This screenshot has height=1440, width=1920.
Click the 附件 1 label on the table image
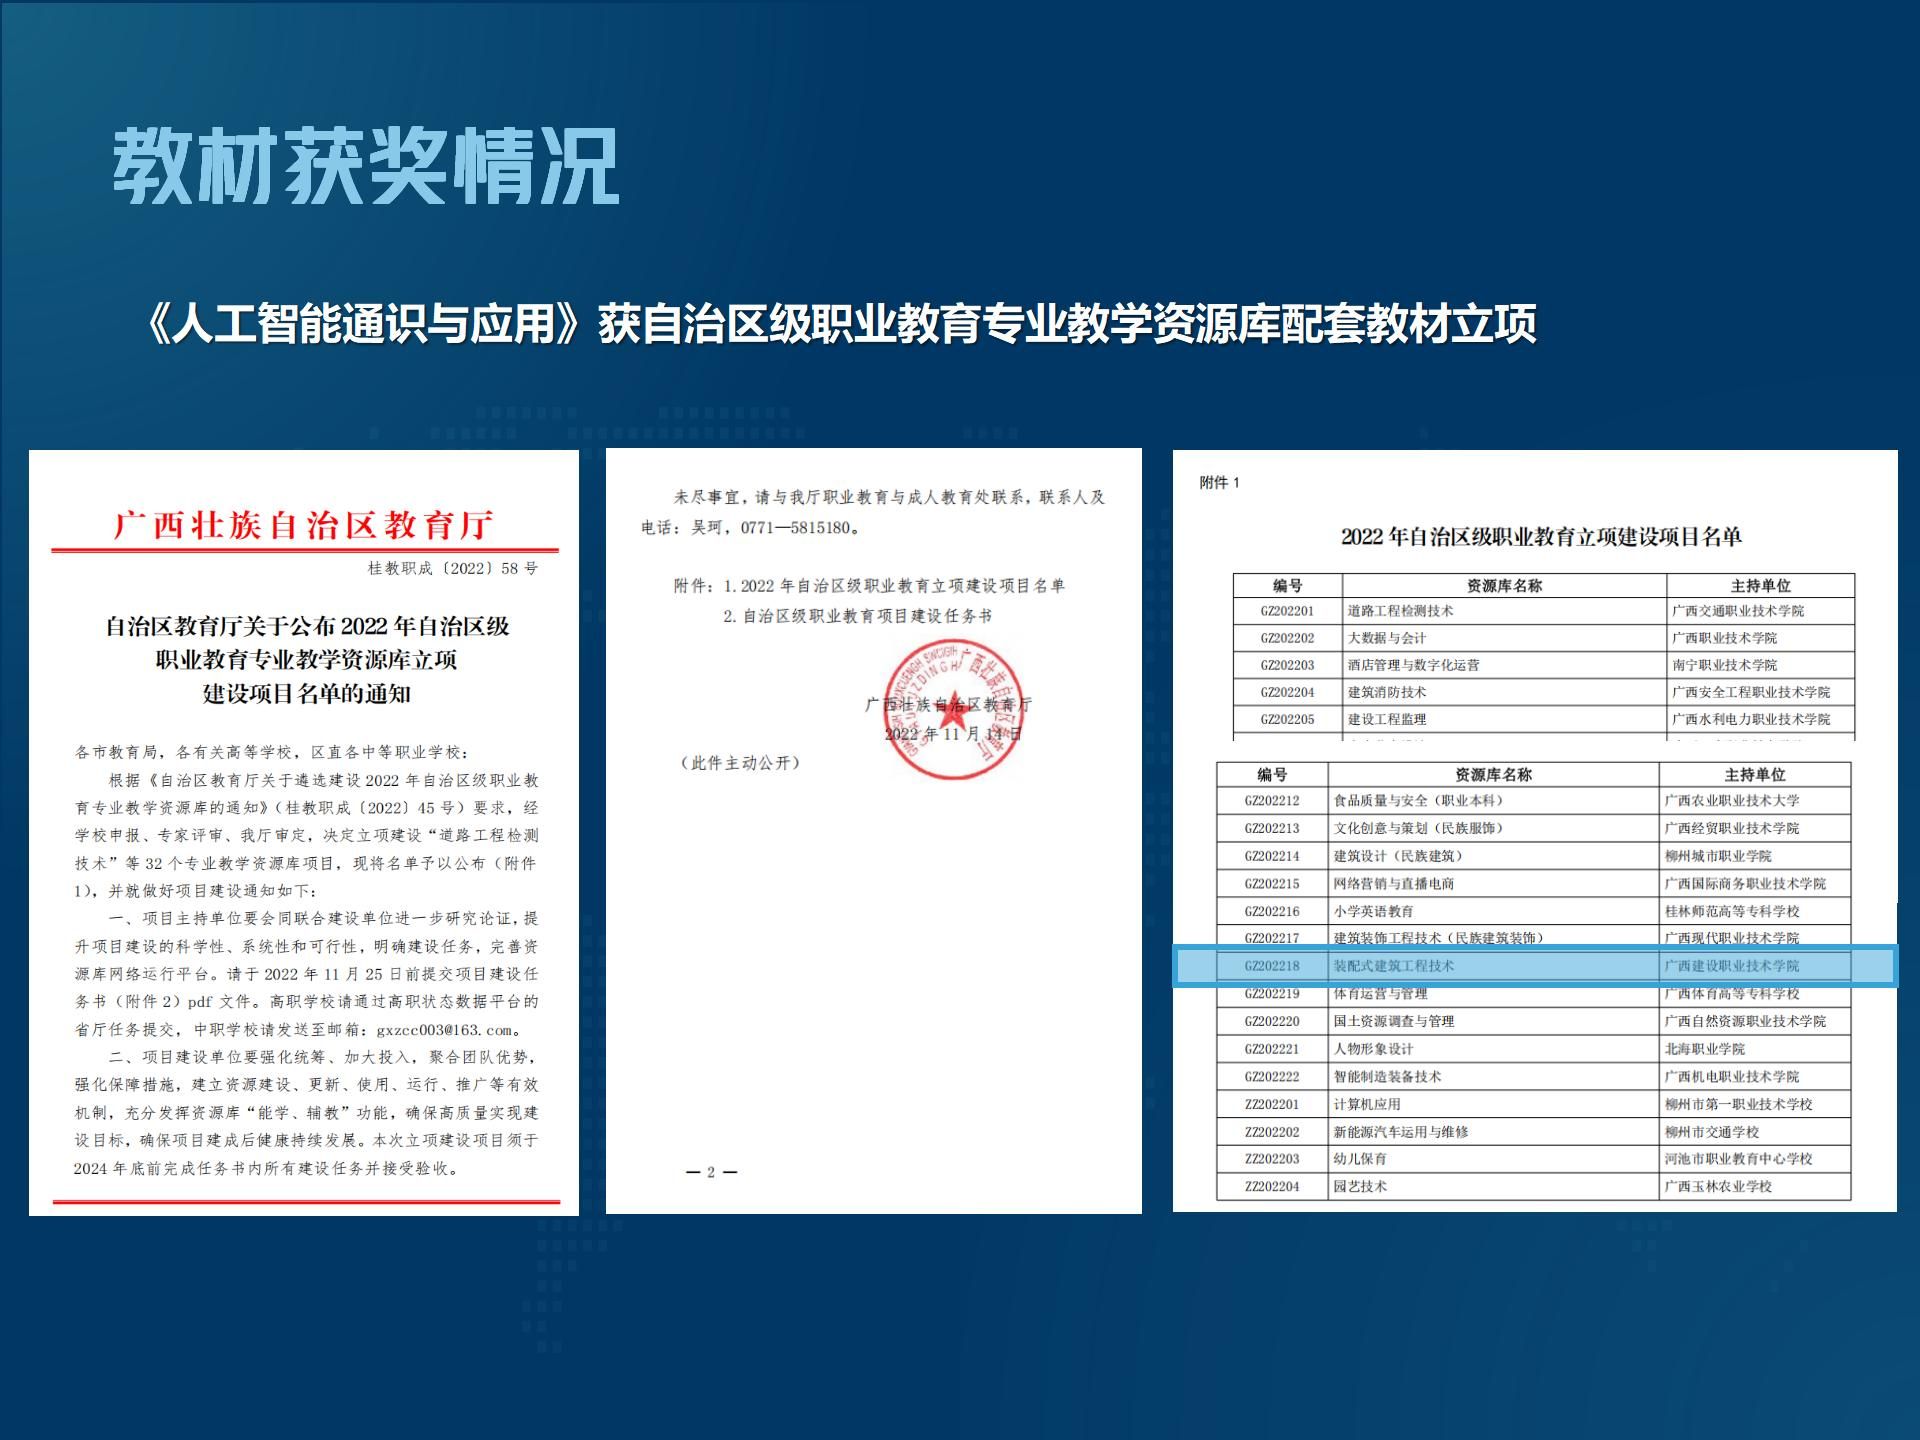pos(1219,483)
